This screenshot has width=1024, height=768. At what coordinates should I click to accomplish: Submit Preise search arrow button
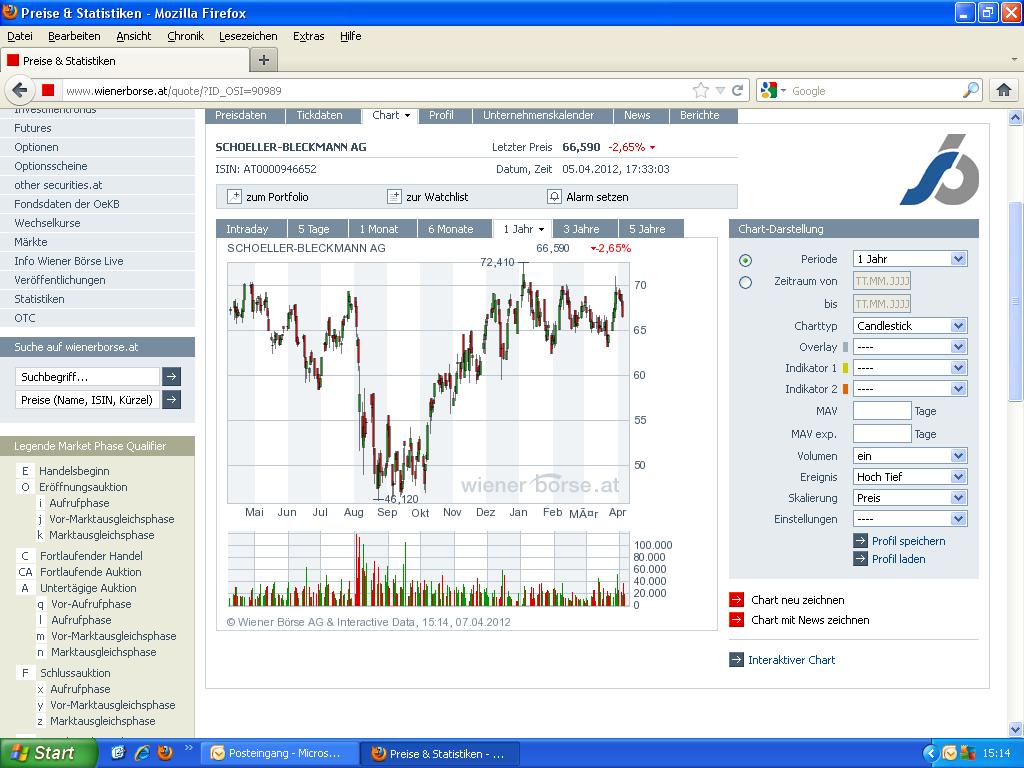pos(171,399)
